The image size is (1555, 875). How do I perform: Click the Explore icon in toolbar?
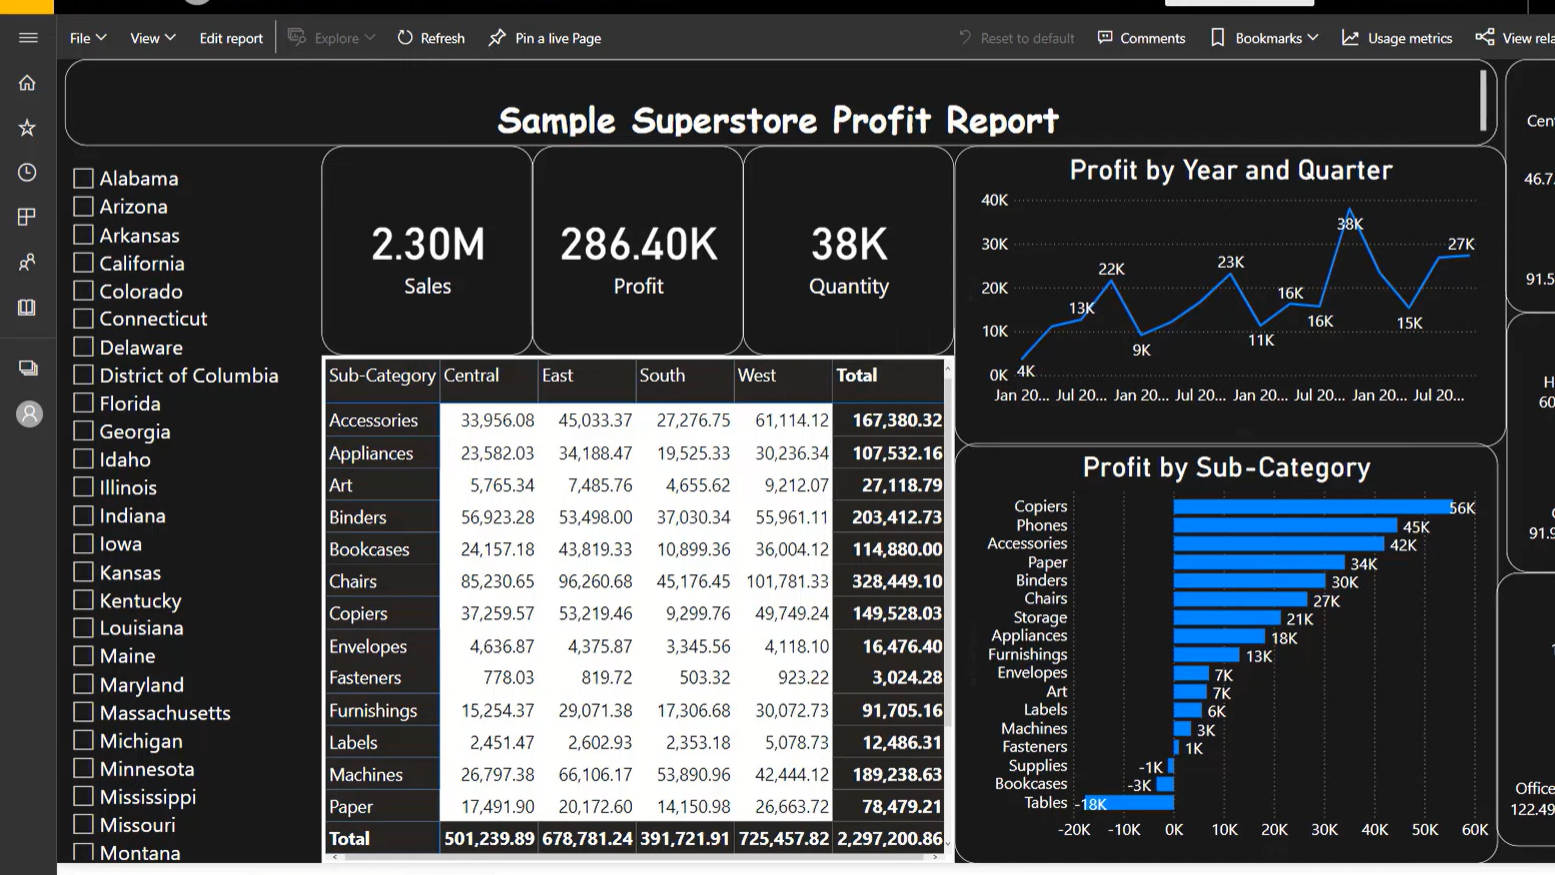click(x=297, y=37)
